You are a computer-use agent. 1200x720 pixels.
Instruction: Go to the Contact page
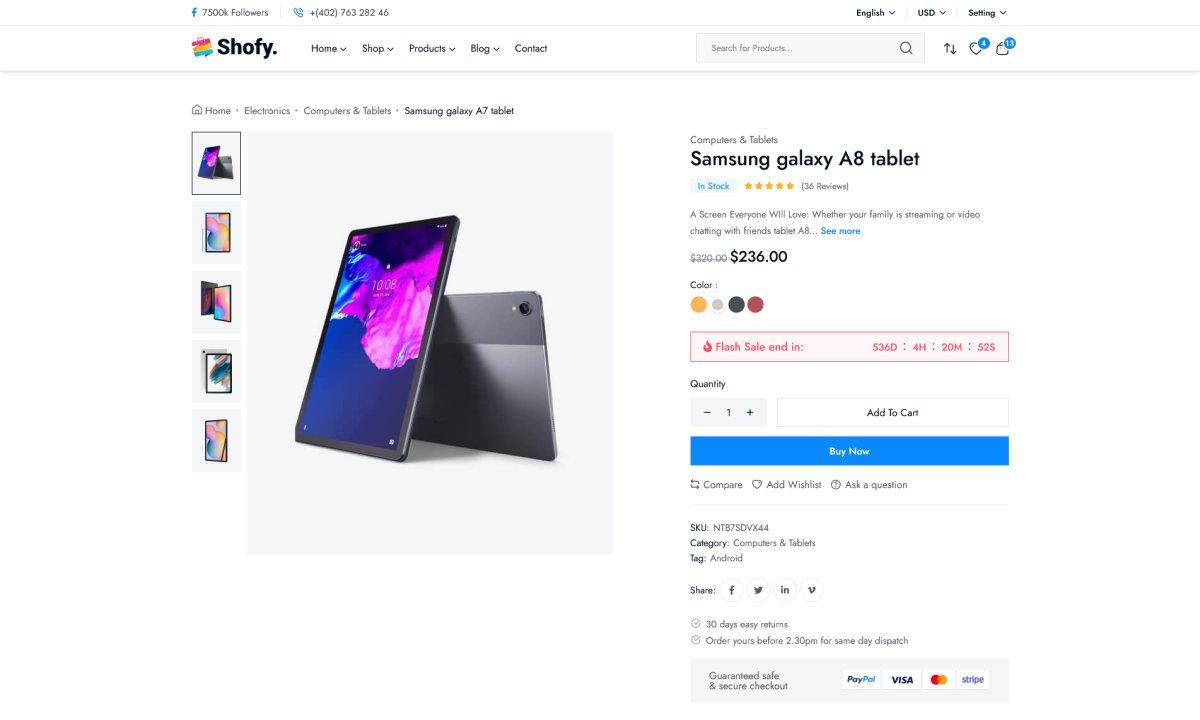point(531,48)
